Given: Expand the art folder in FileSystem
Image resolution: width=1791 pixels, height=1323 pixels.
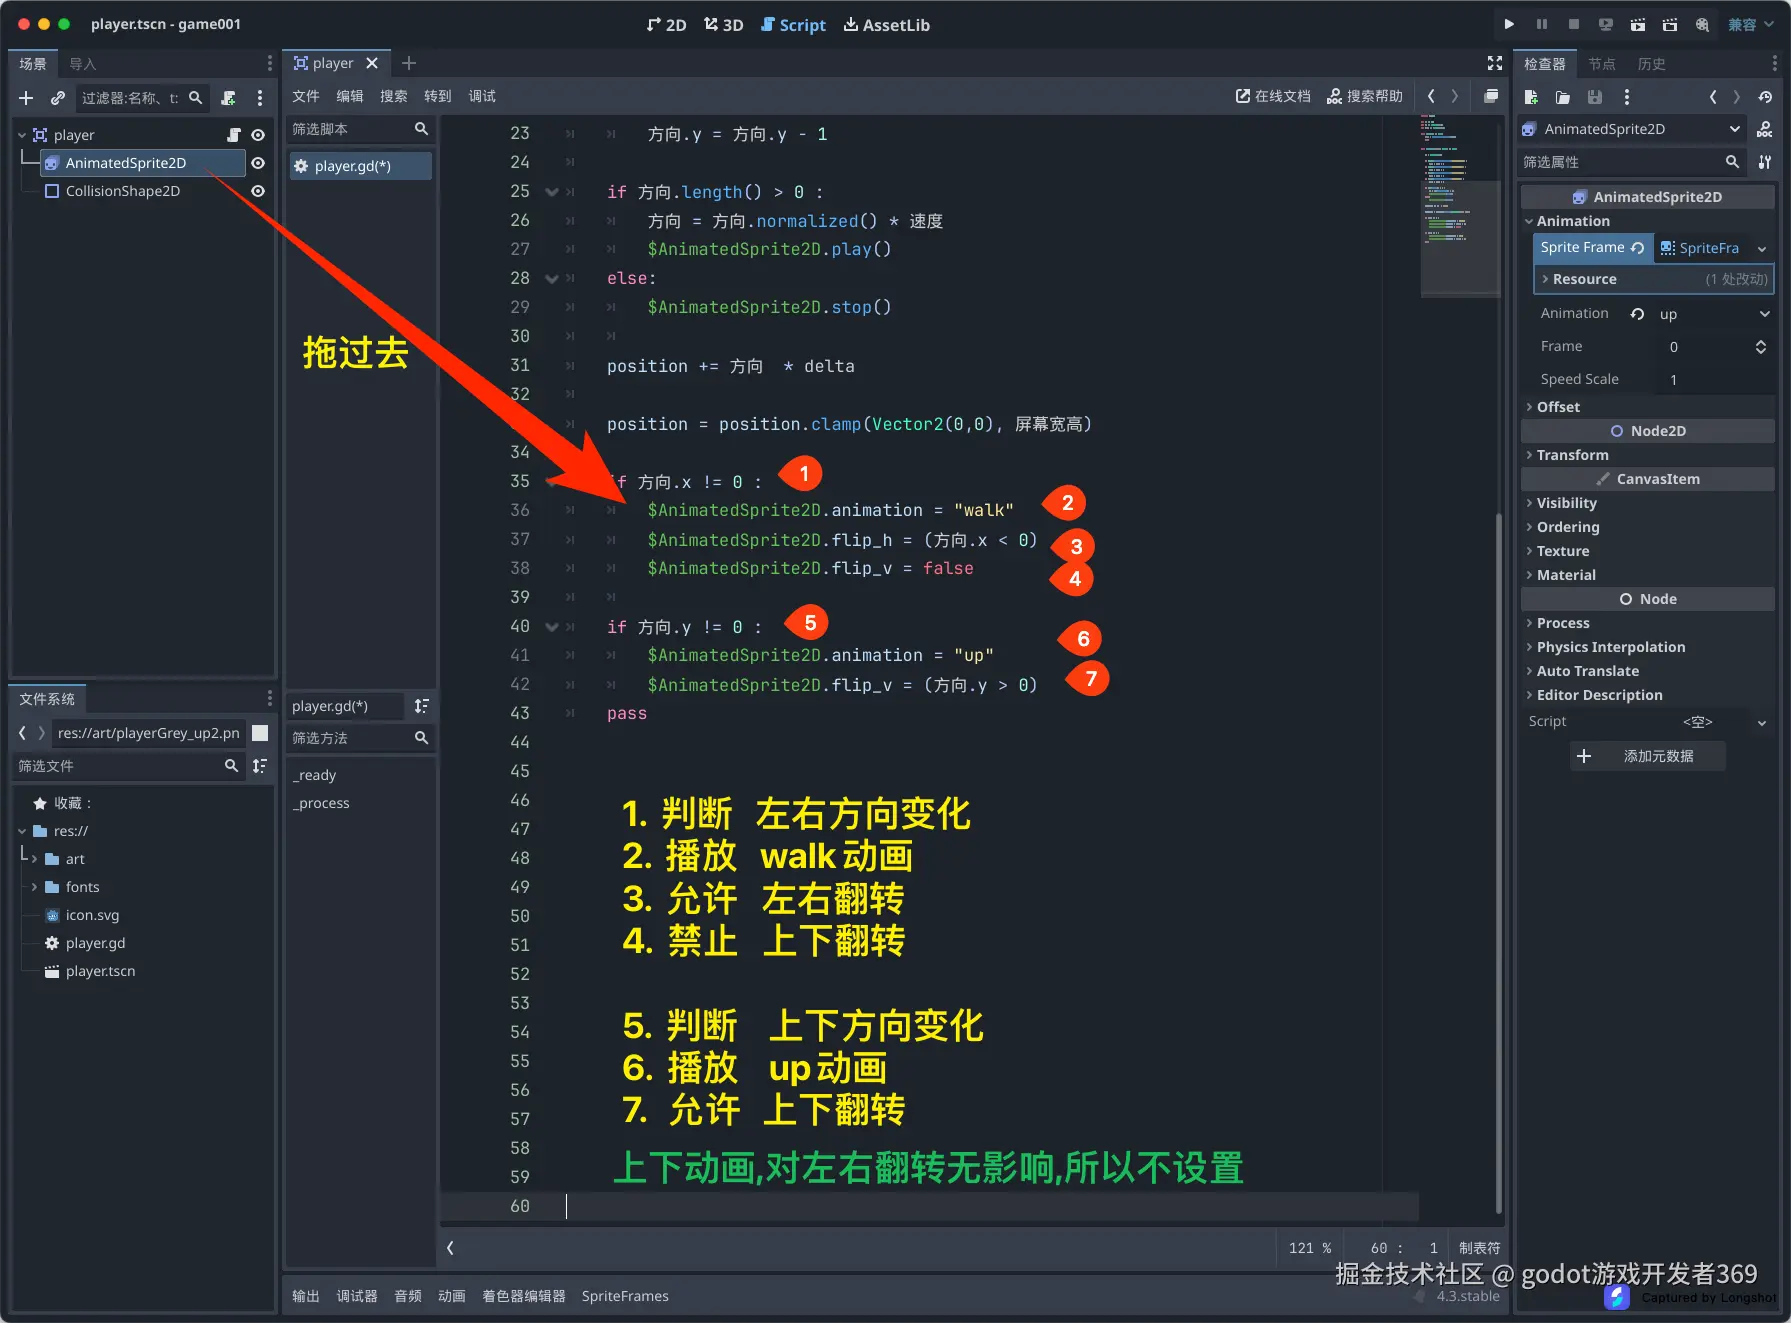Looking at the screenshot, I should (x=34, y=859).
